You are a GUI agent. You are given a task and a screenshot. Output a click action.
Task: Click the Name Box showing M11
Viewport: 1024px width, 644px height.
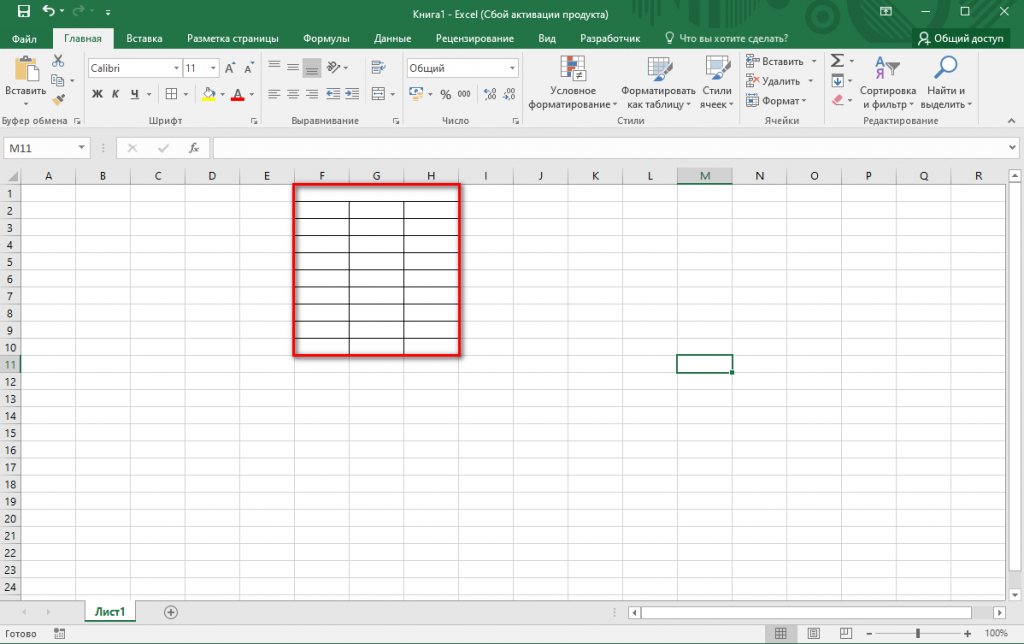coord(40,148)
